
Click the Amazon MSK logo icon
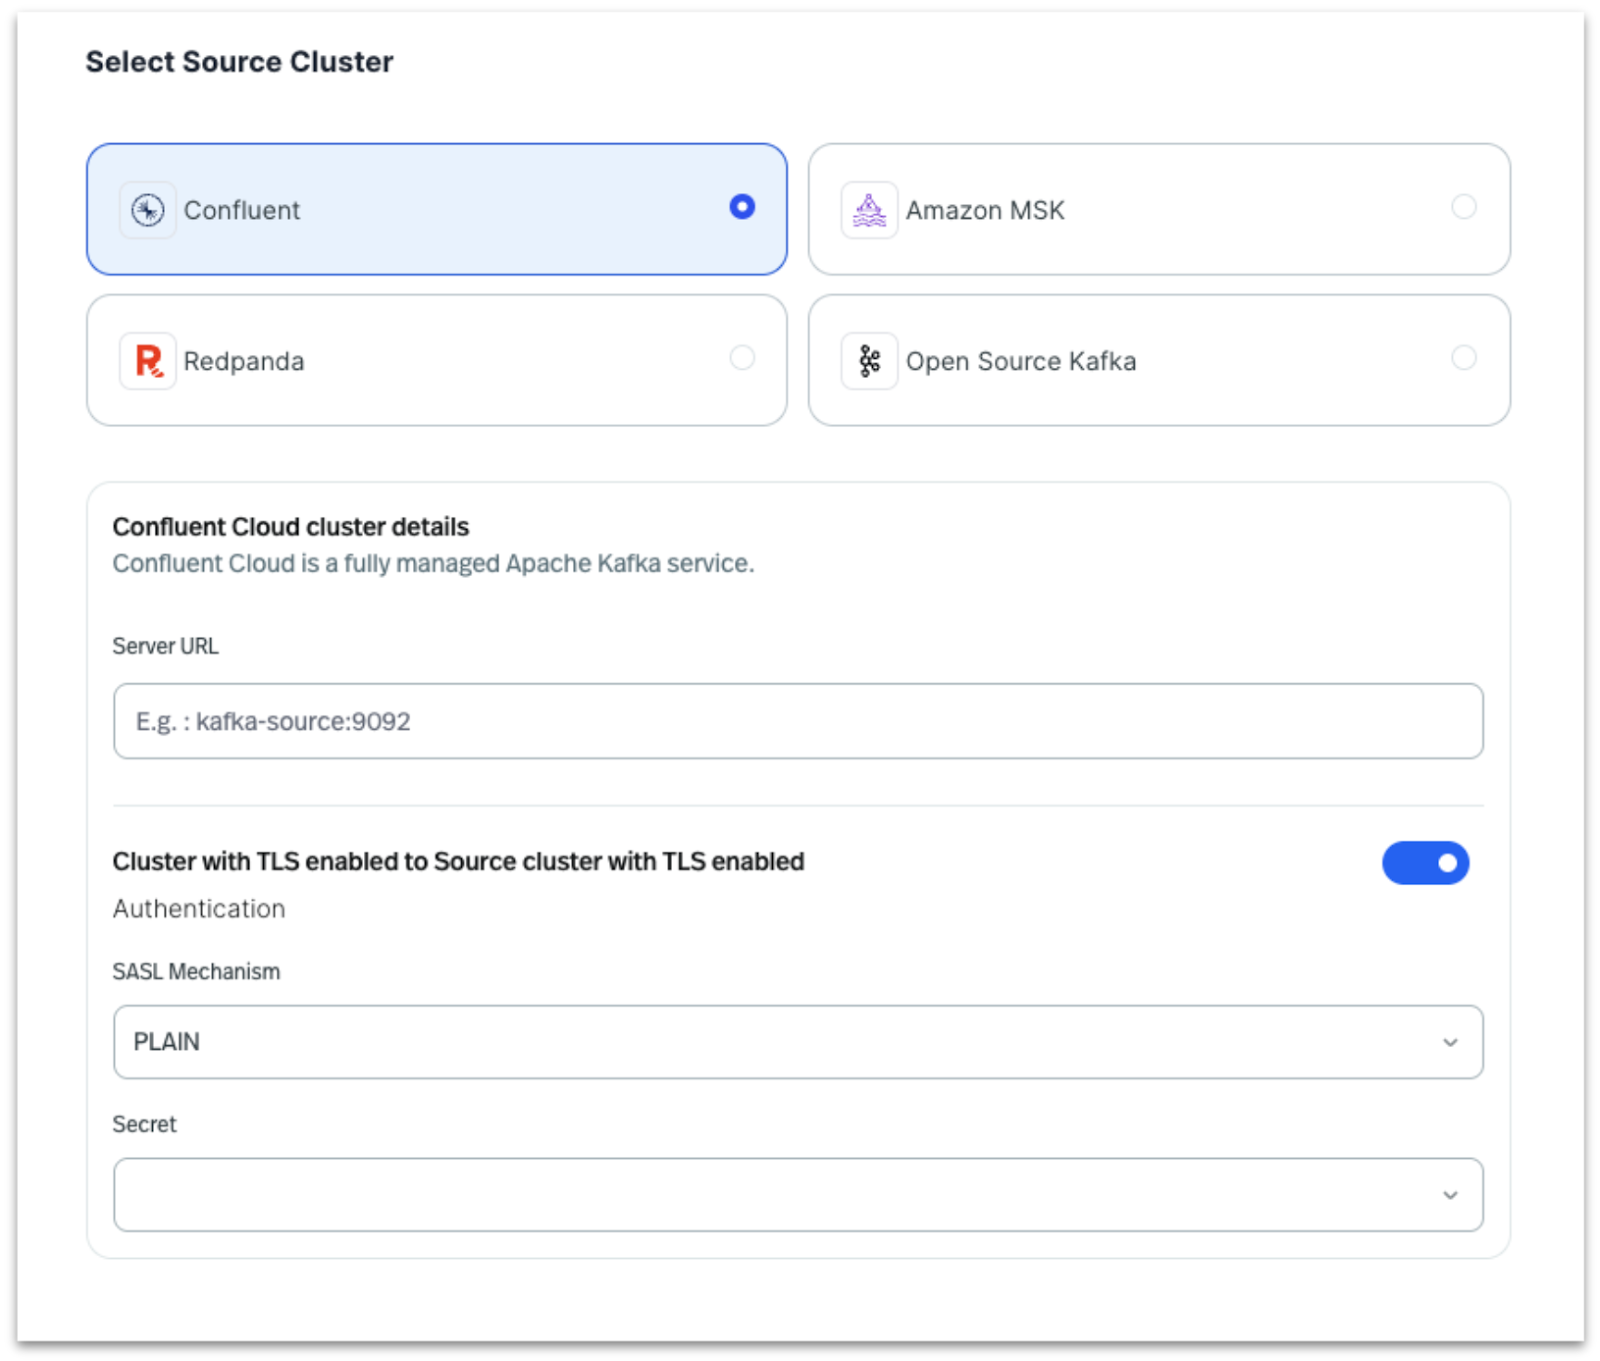click(x=869, y=210)
